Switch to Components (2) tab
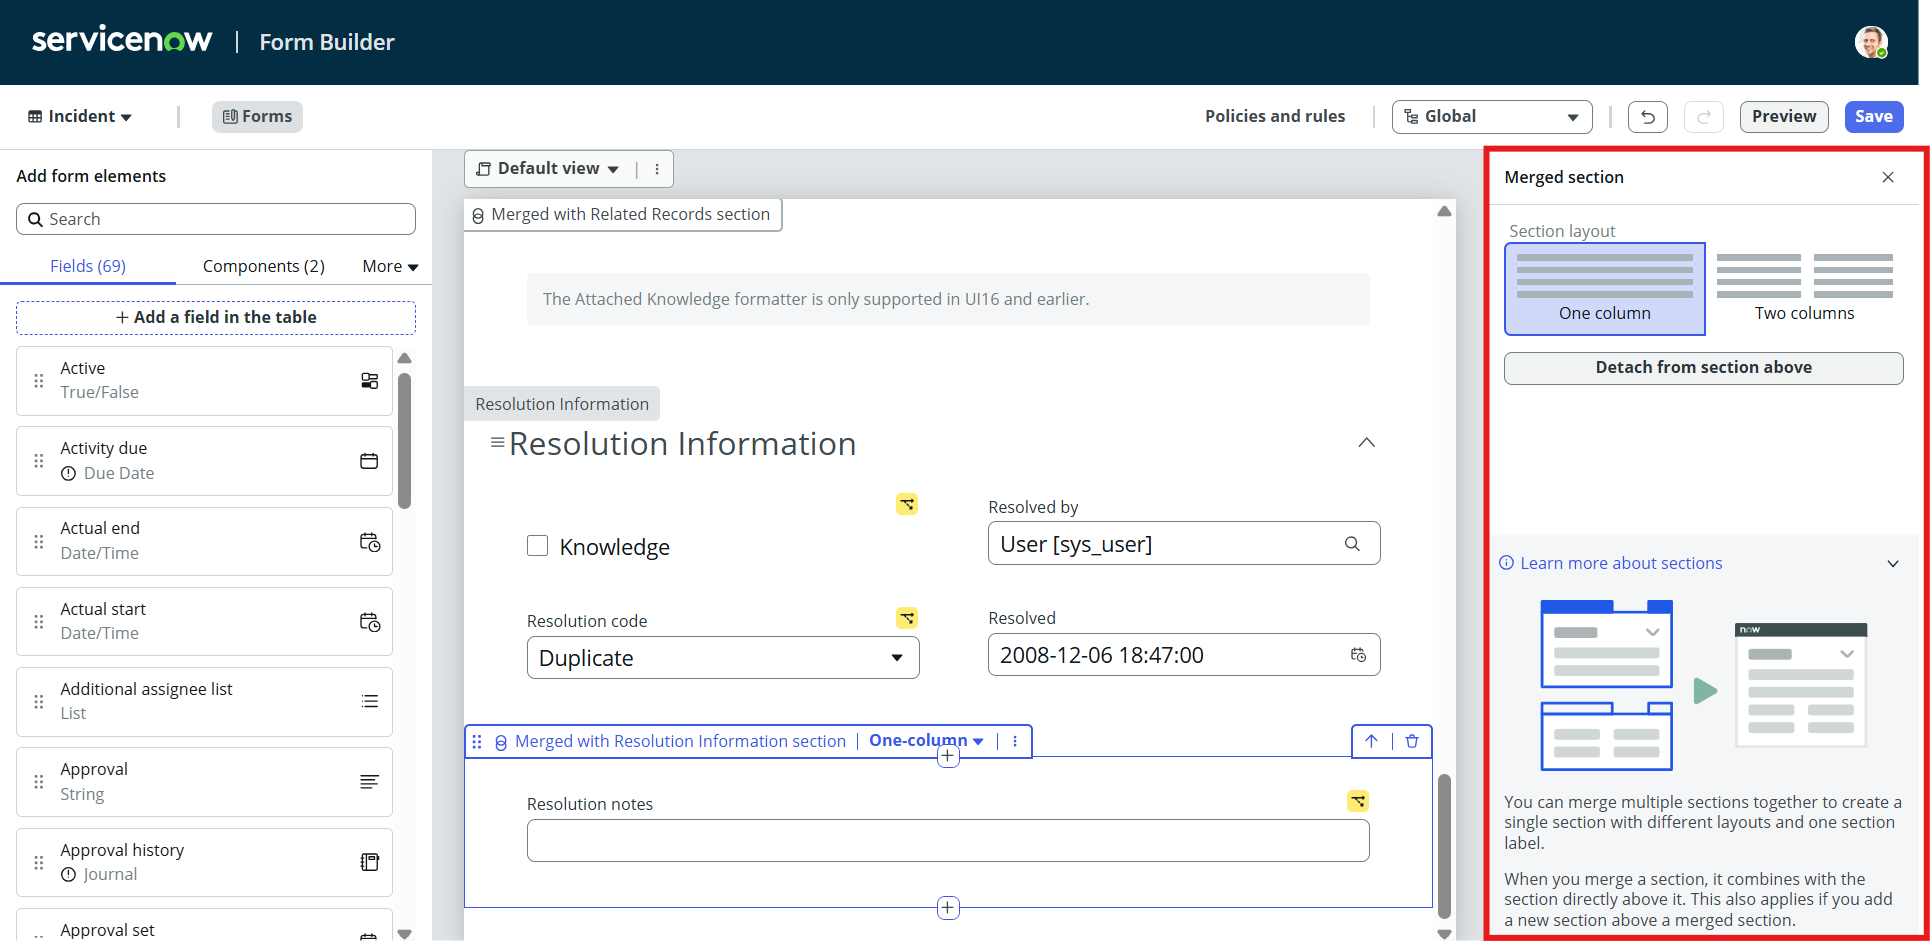Viewport: 1931px width, 942px height. [x=263, y=266]
